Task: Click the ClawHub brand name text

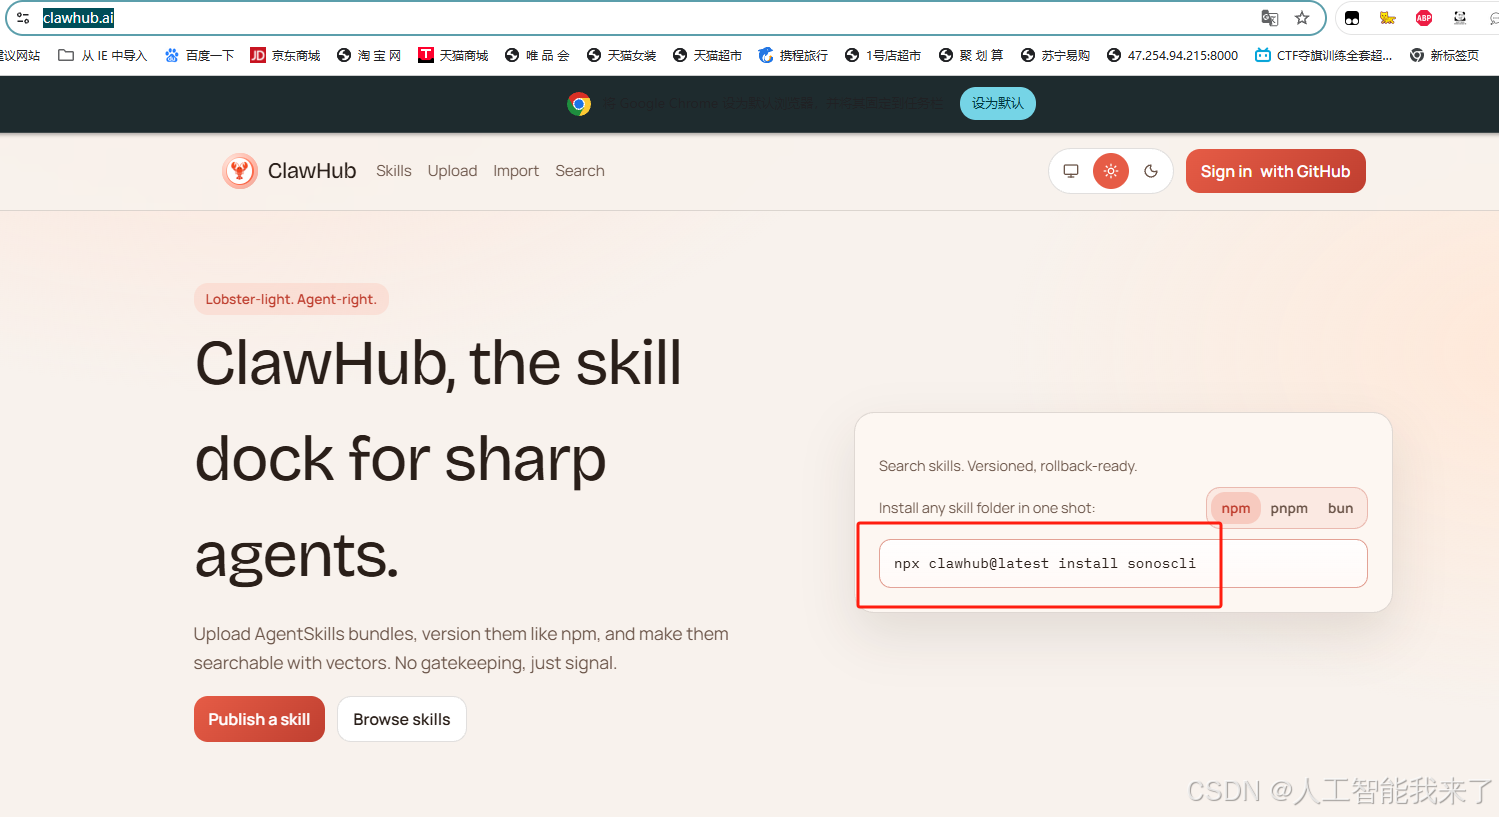Action: (x=312, y=171)
